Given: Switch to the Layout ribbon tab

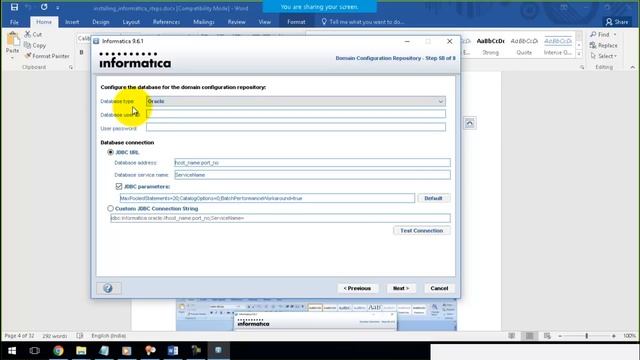Looking at the screenshot, I should [131, 22].
